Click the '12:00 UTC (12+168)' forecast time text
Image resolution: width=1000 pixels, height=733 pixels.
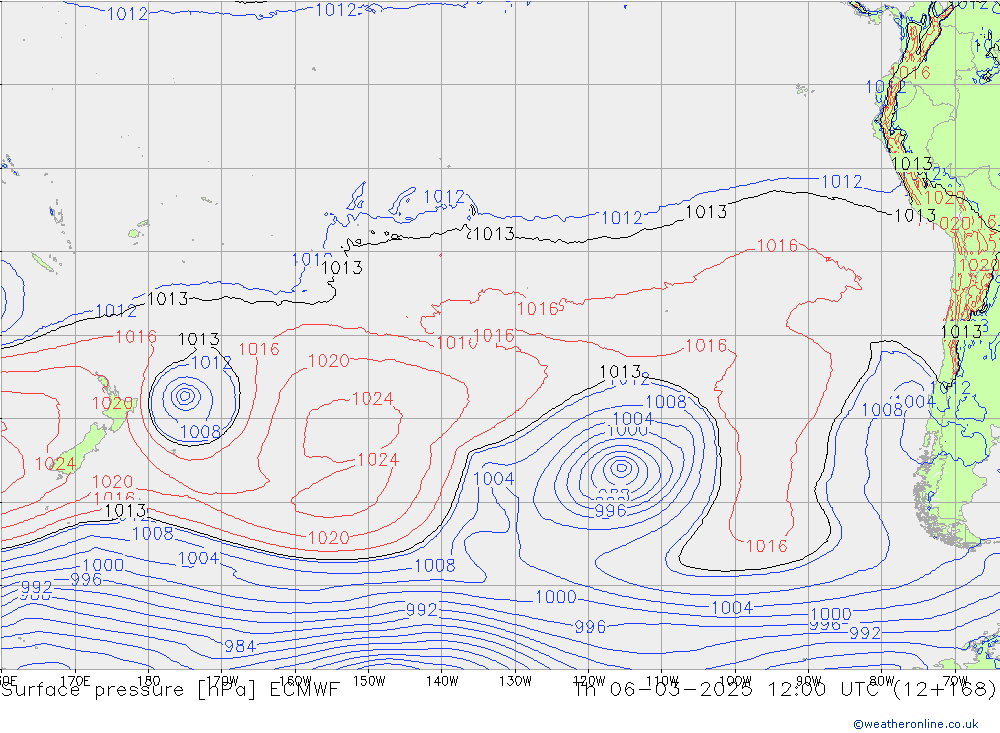pyautogui.click(x=881, y=690)
